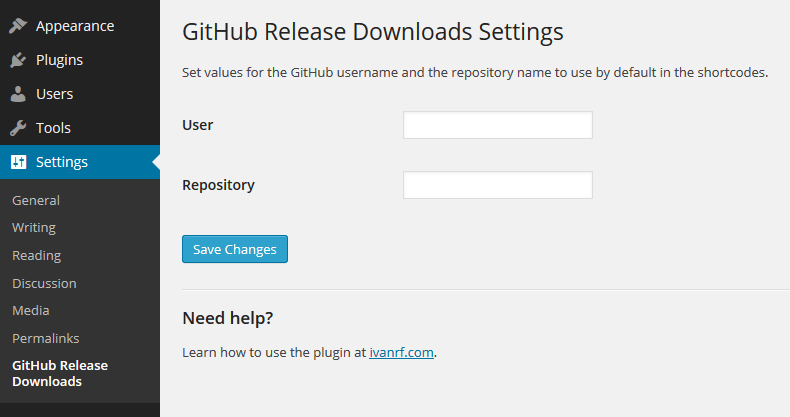The height and width of the screenshot is (417, 790).
Task: Select the Settings menu item
Action: 62,162
